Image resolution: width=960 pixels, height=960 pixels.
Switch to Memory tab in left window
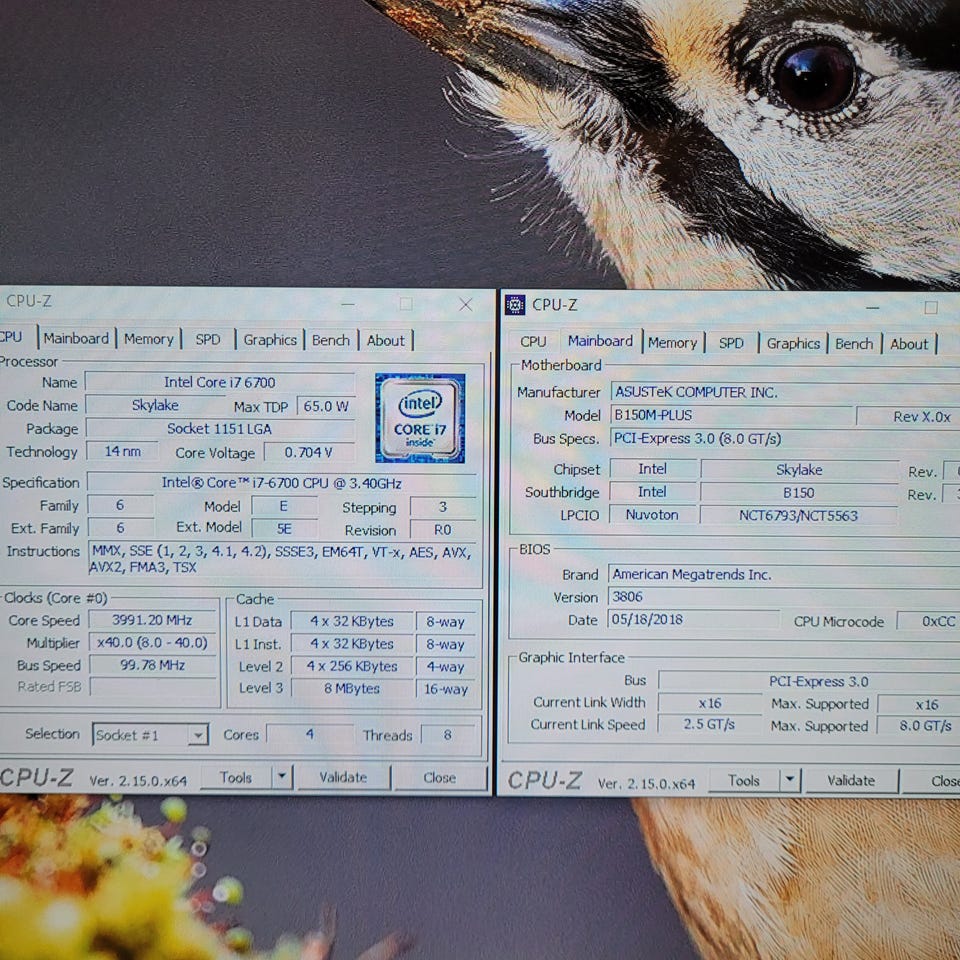click(149, 340)
